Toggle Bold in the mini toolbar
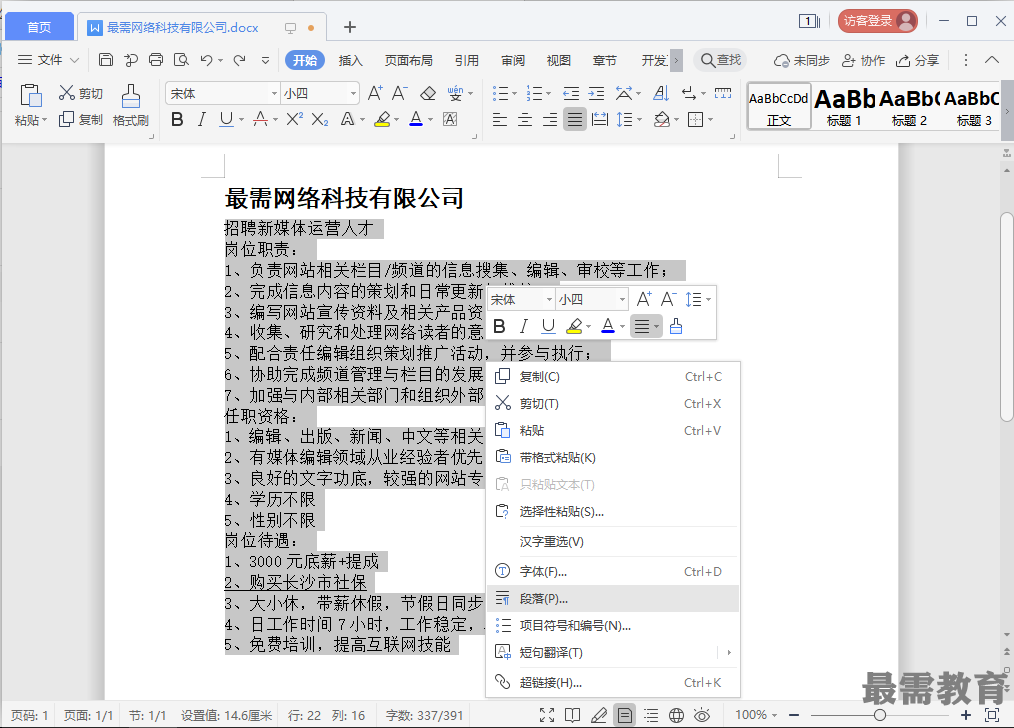The width and height of the screenshot is (1014, 728). click(x=499, y=326)
